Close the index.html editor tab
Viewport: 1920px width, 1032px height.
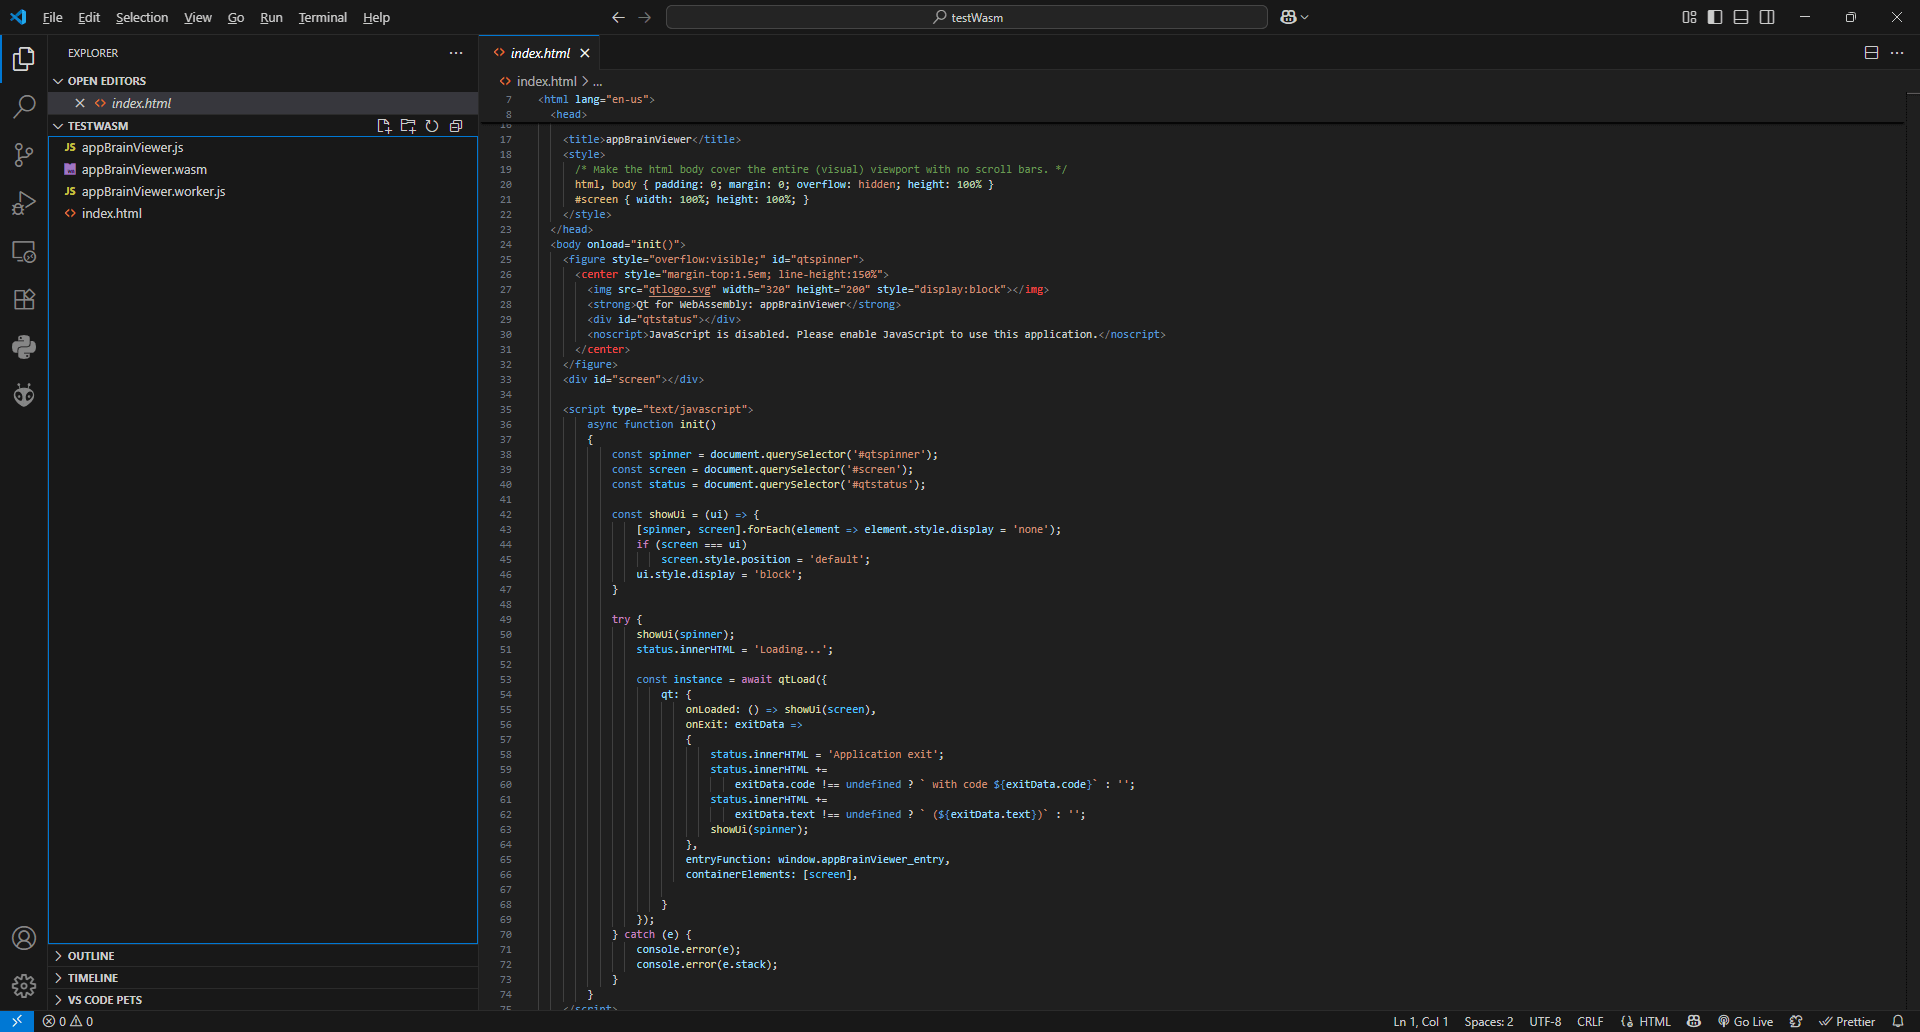(585, 53)
